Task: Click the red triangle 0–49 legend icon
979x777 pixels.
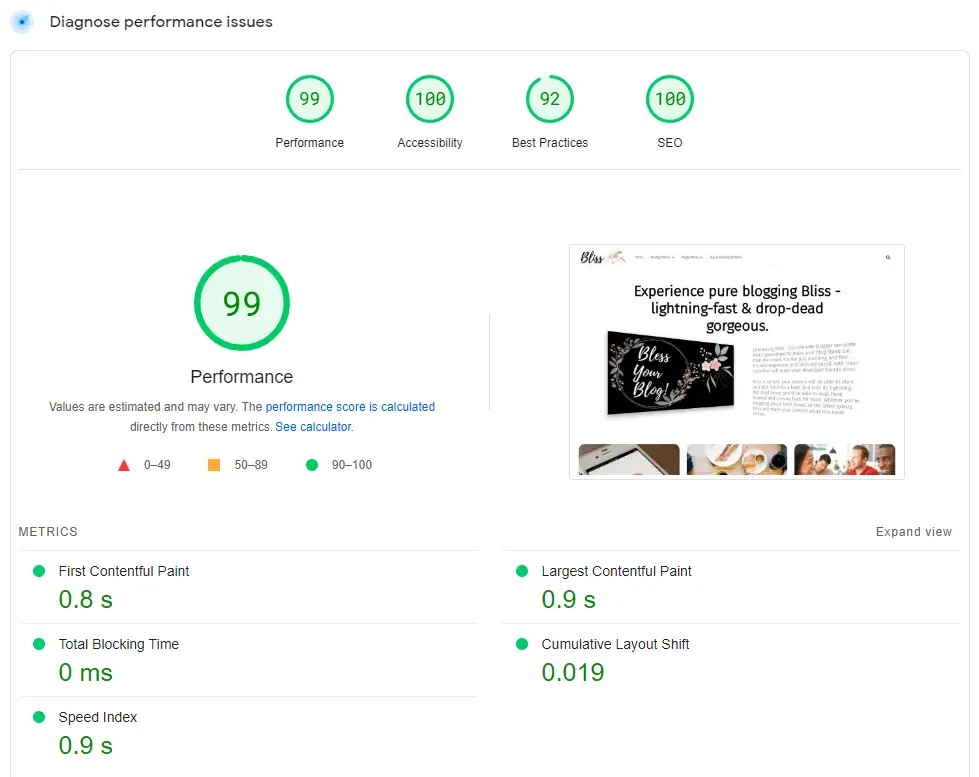Action: click(124, 465)
